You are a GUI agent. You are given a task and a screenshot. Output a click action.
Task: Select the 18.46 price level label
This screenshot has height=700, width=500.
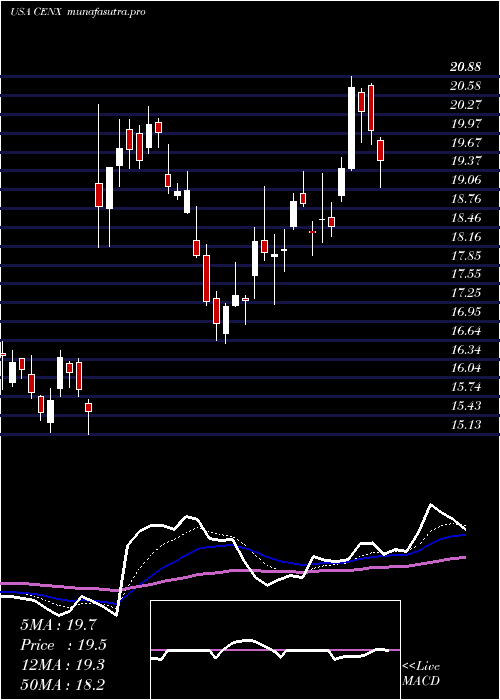(466, 218)
